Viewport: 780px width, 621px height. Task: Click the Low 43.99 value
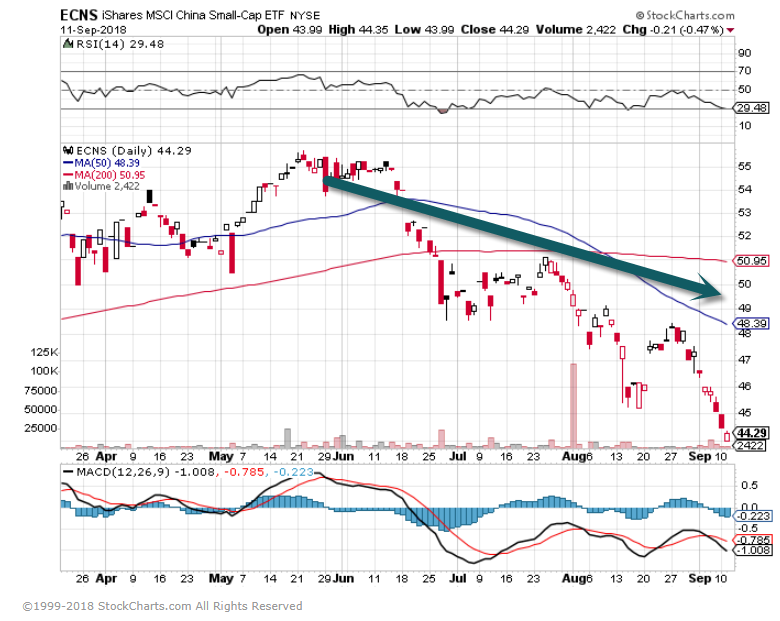point(424,30)
